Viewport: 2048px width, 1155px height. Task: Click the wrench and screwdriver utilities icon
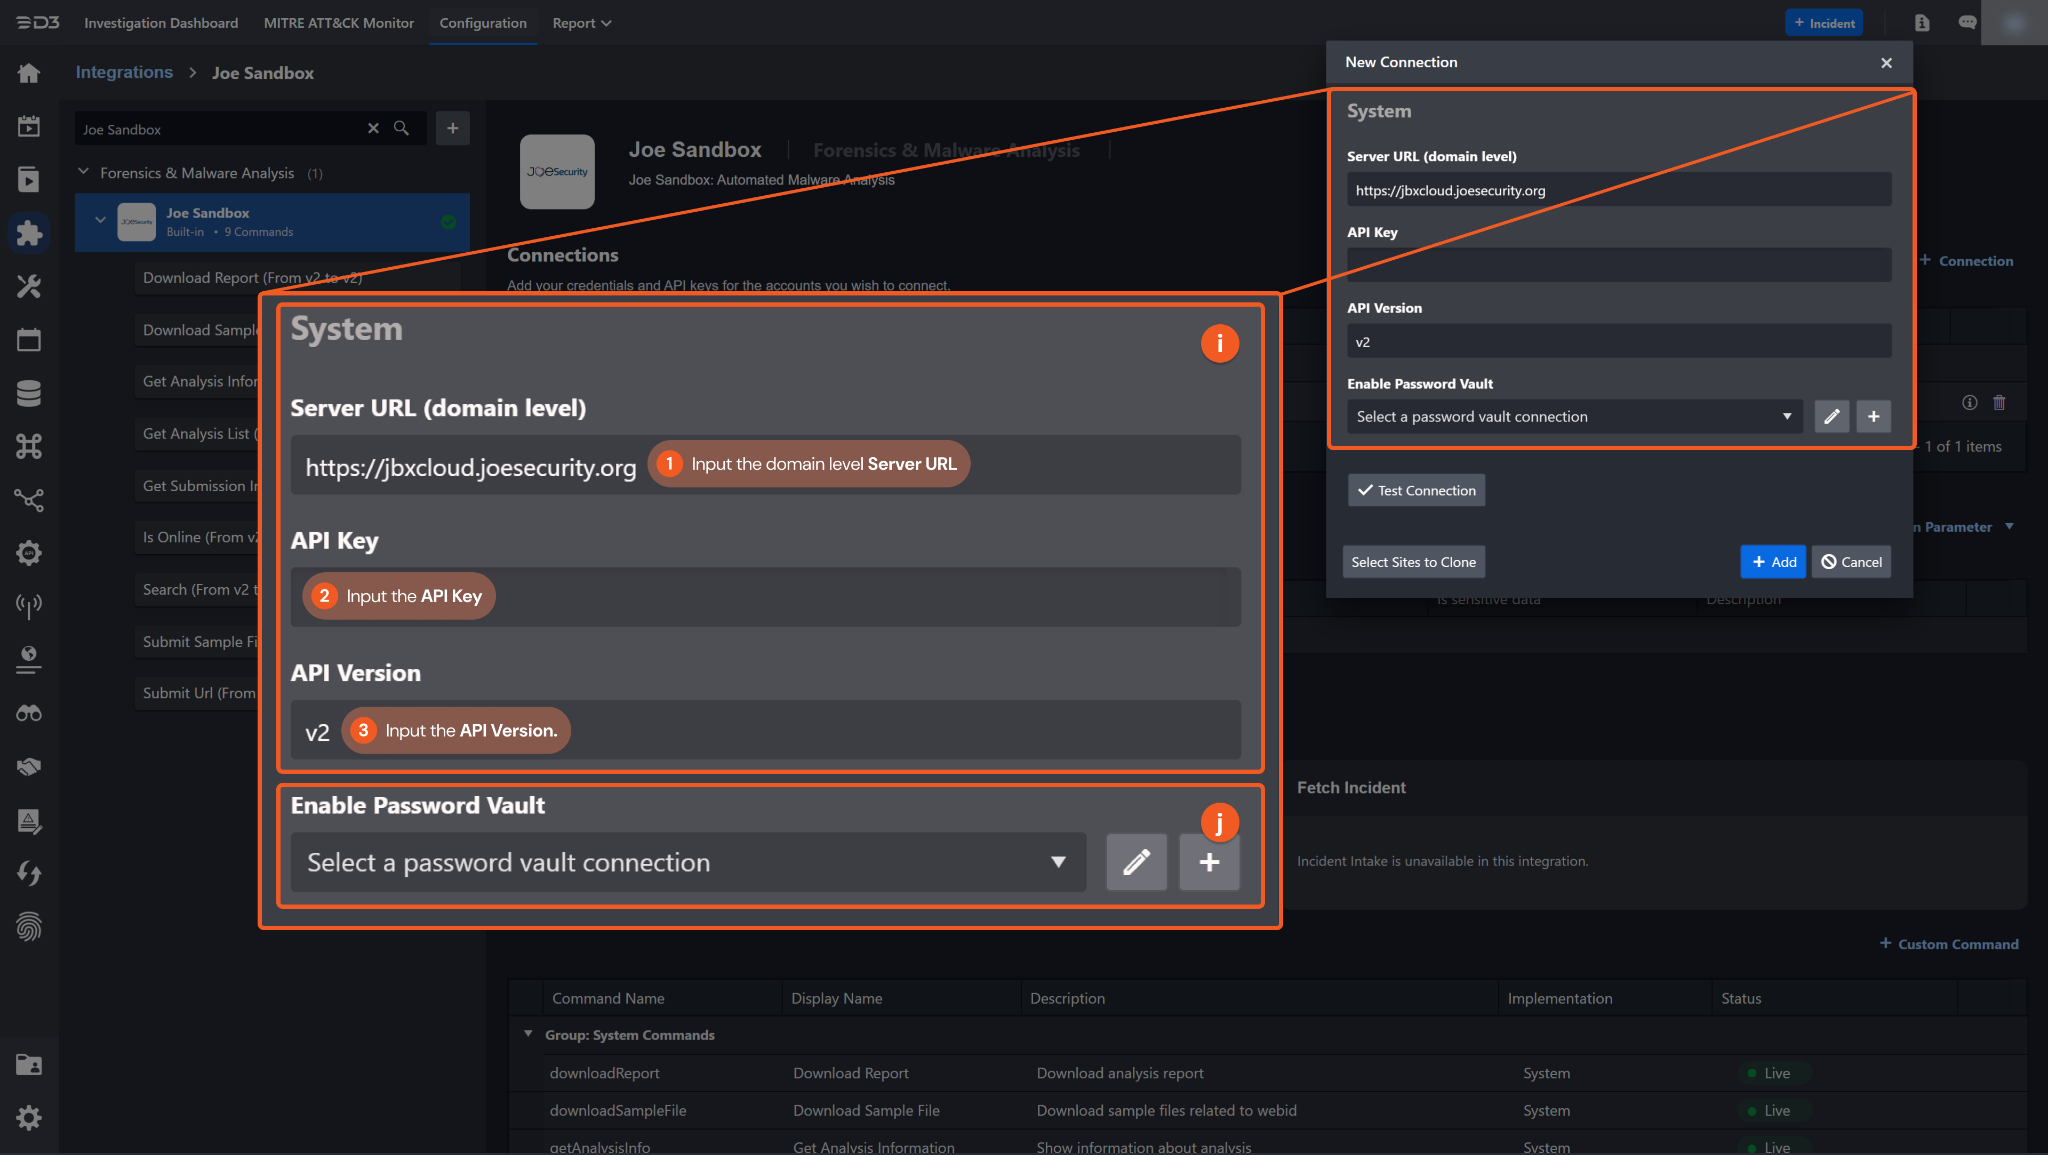click(x=29, y=287)
